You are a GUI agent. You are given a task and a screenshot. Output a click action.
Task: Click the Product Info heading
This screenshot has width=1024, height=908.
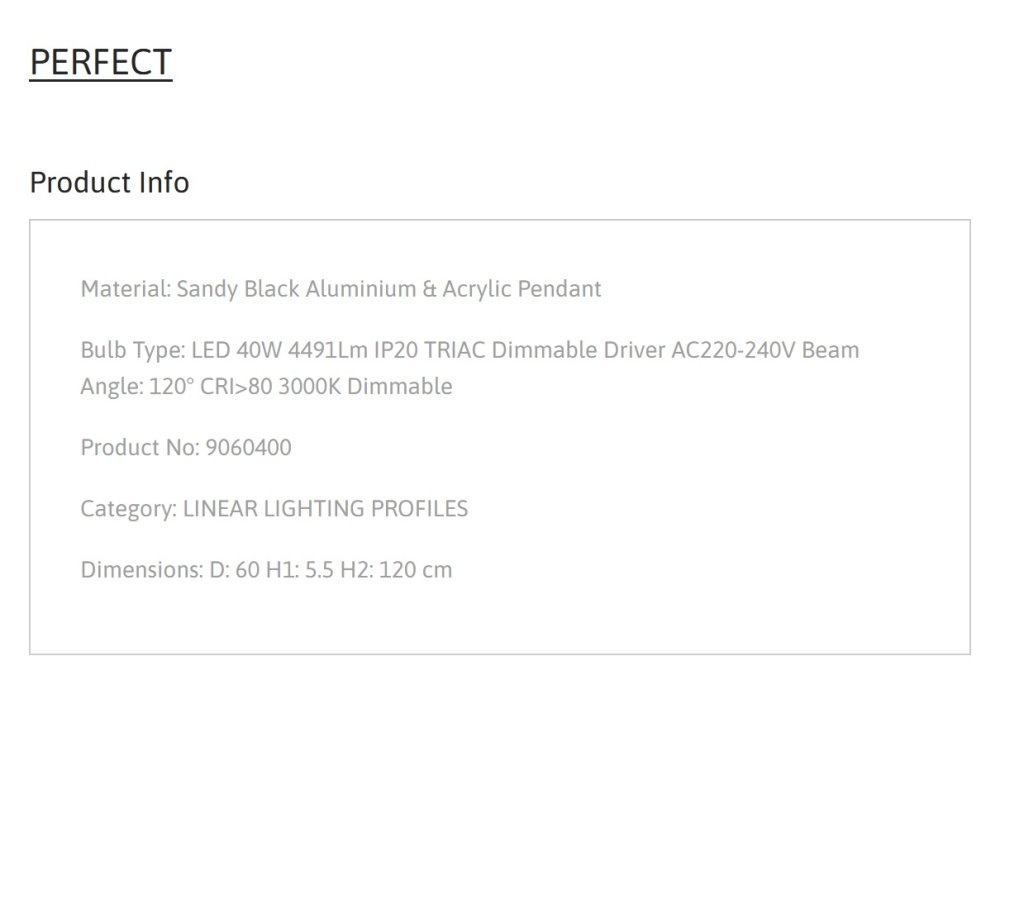click(x=109, y=182)
